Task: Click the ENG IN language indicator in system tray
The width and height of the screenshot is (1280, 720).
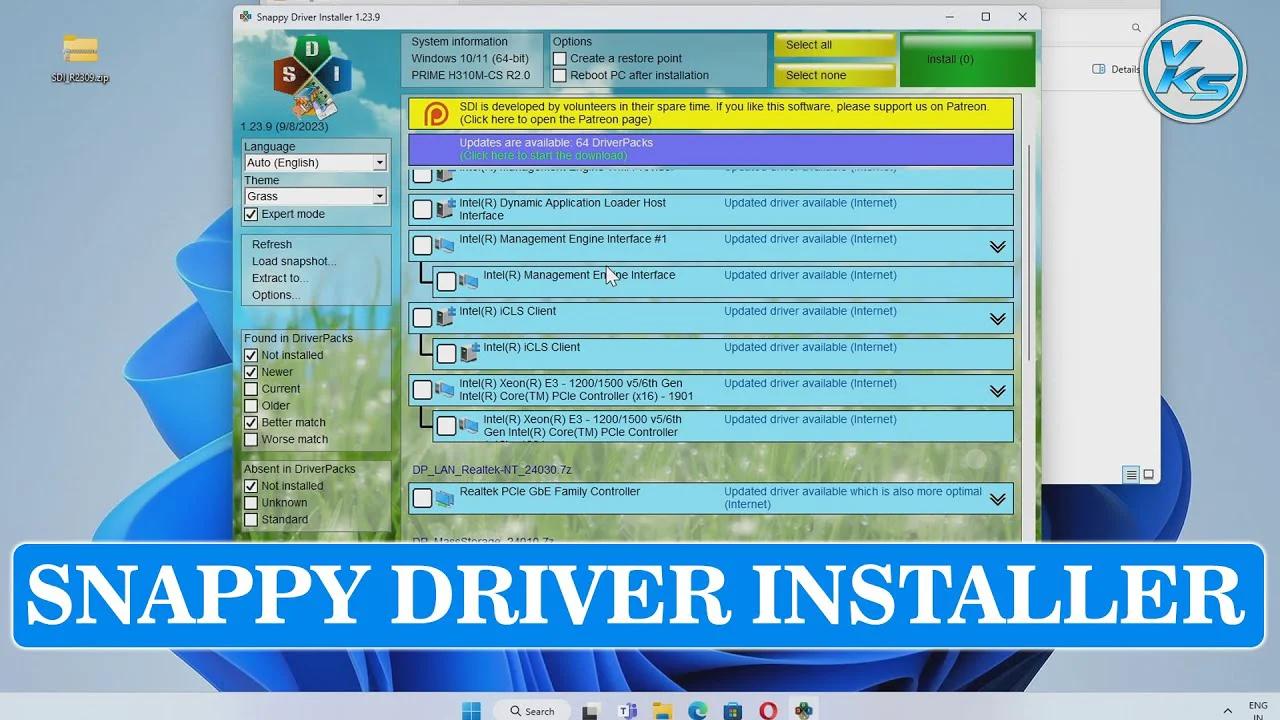Action: (x=1257, y=710)
